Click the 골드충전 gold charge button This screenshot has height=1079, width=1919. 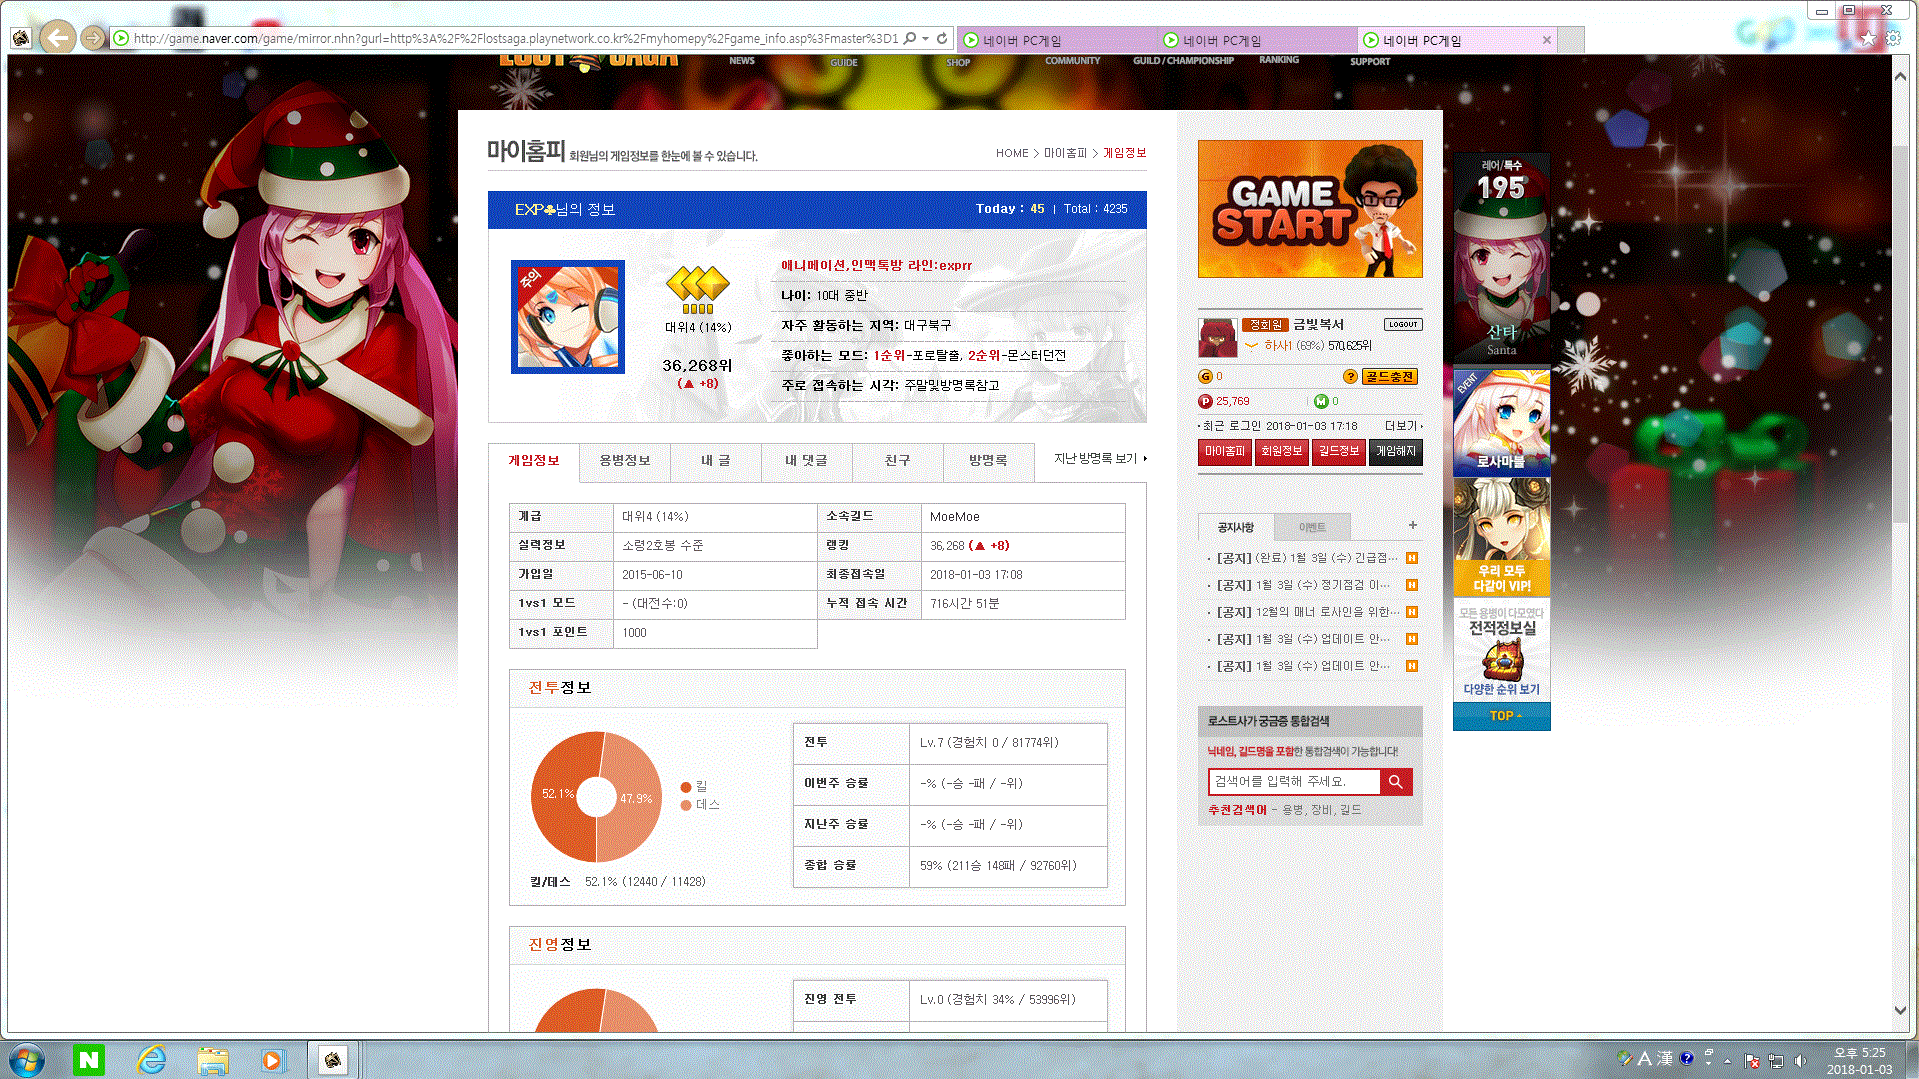tap(1389, 377)
